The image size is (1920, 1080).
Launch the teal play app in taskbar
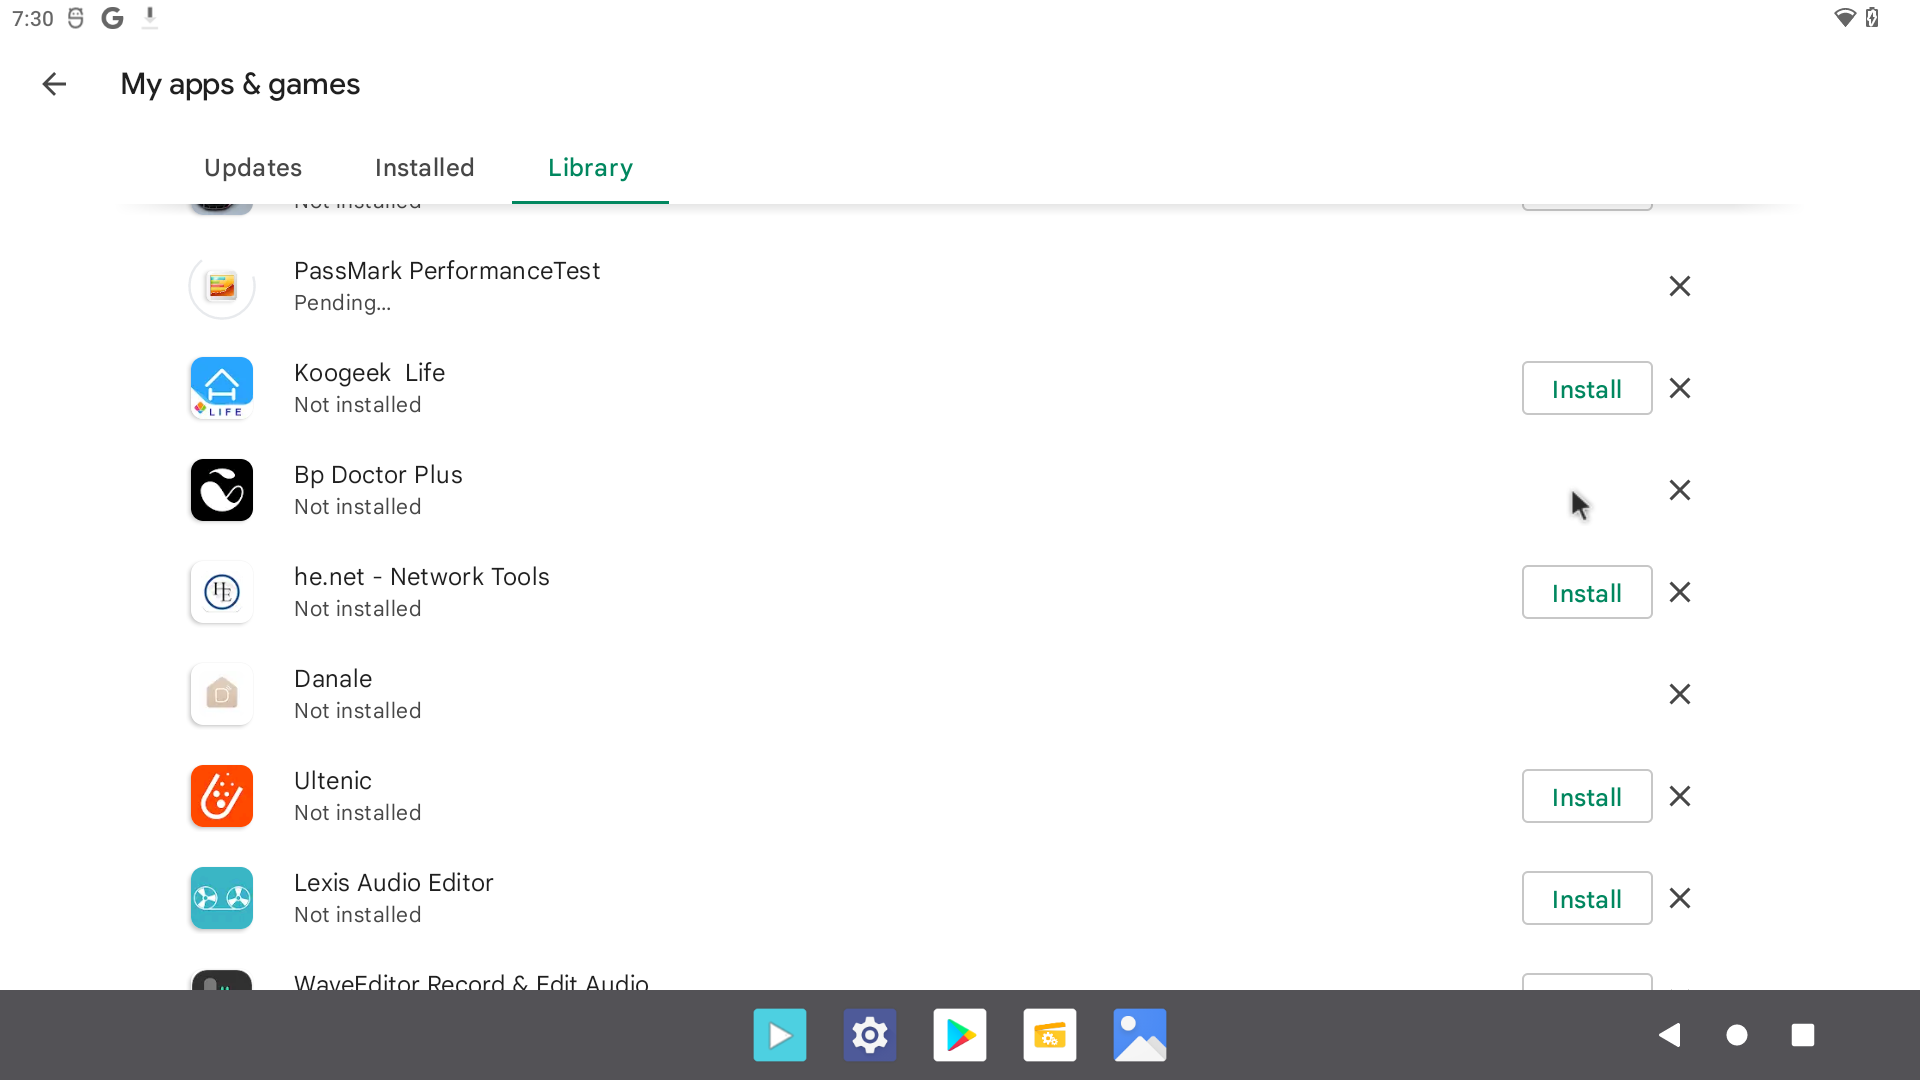click(780, 1035)
